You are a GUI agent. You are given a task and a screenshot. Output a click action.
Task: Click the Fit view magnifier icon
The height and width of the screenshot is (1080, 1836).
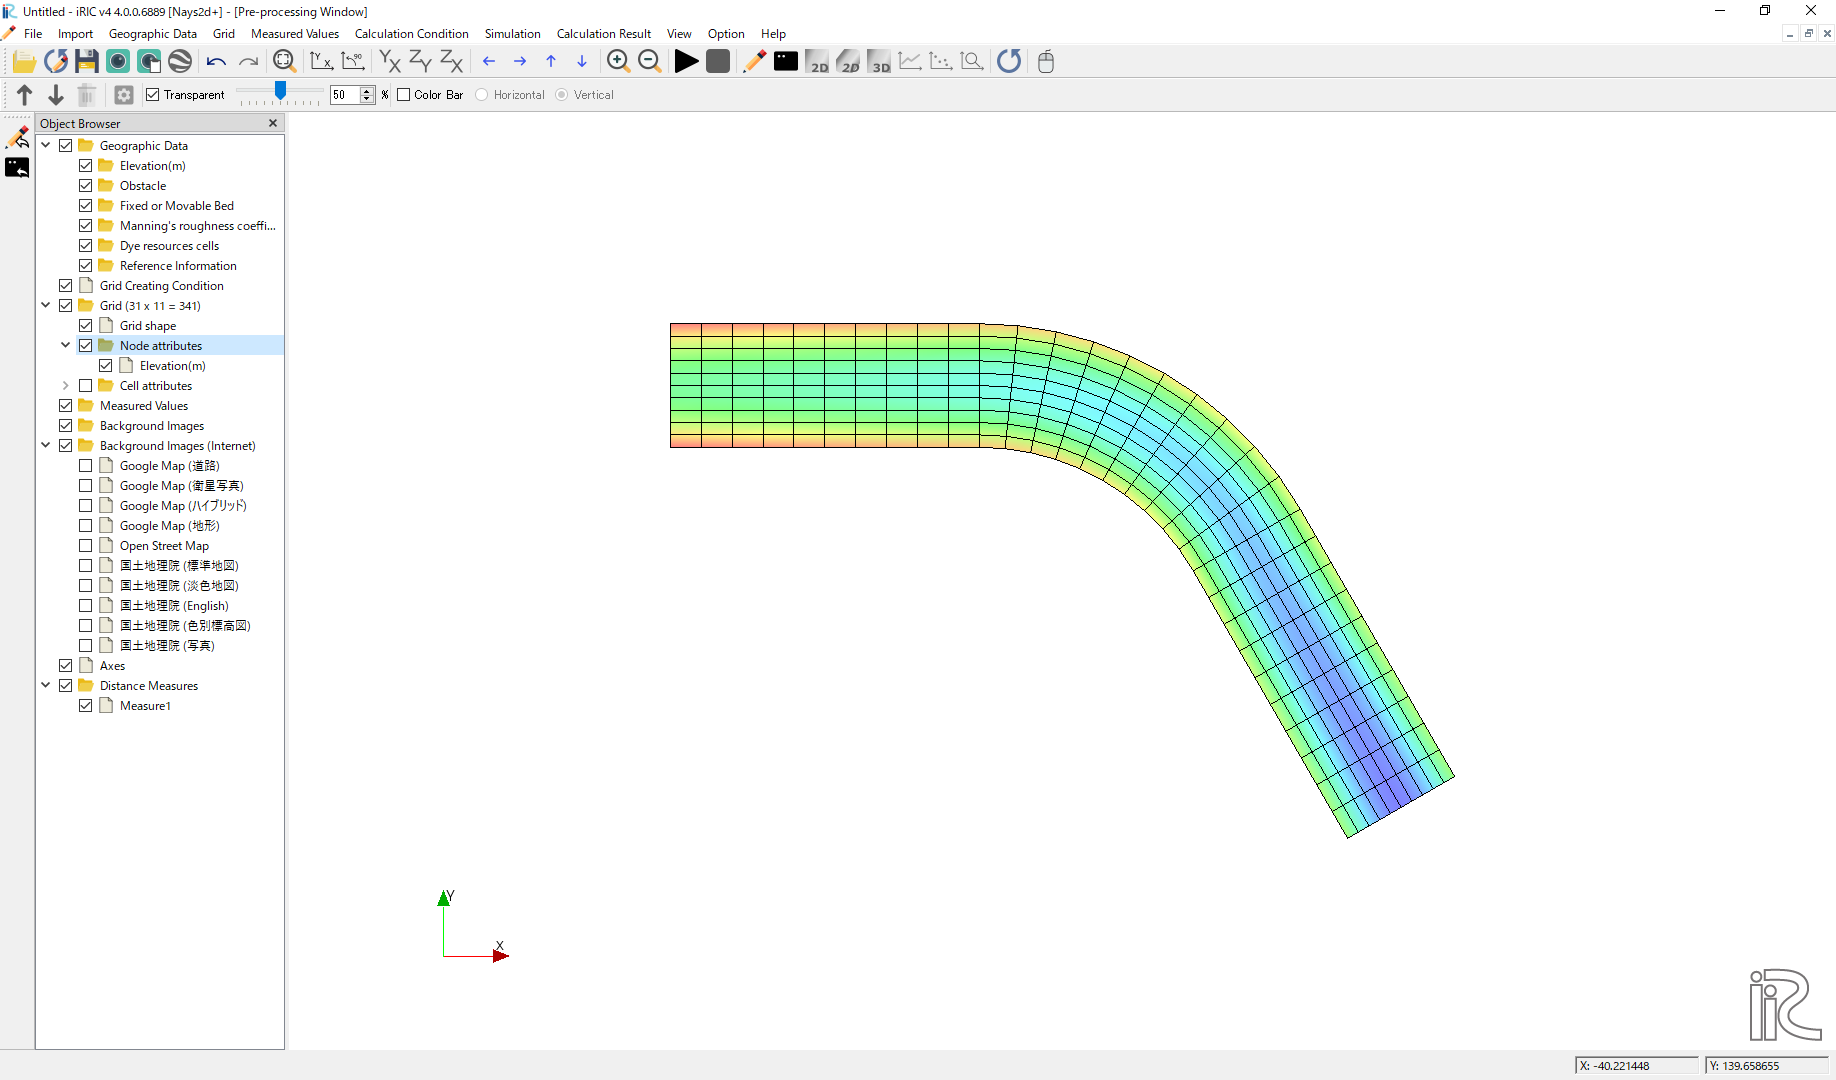284,62
